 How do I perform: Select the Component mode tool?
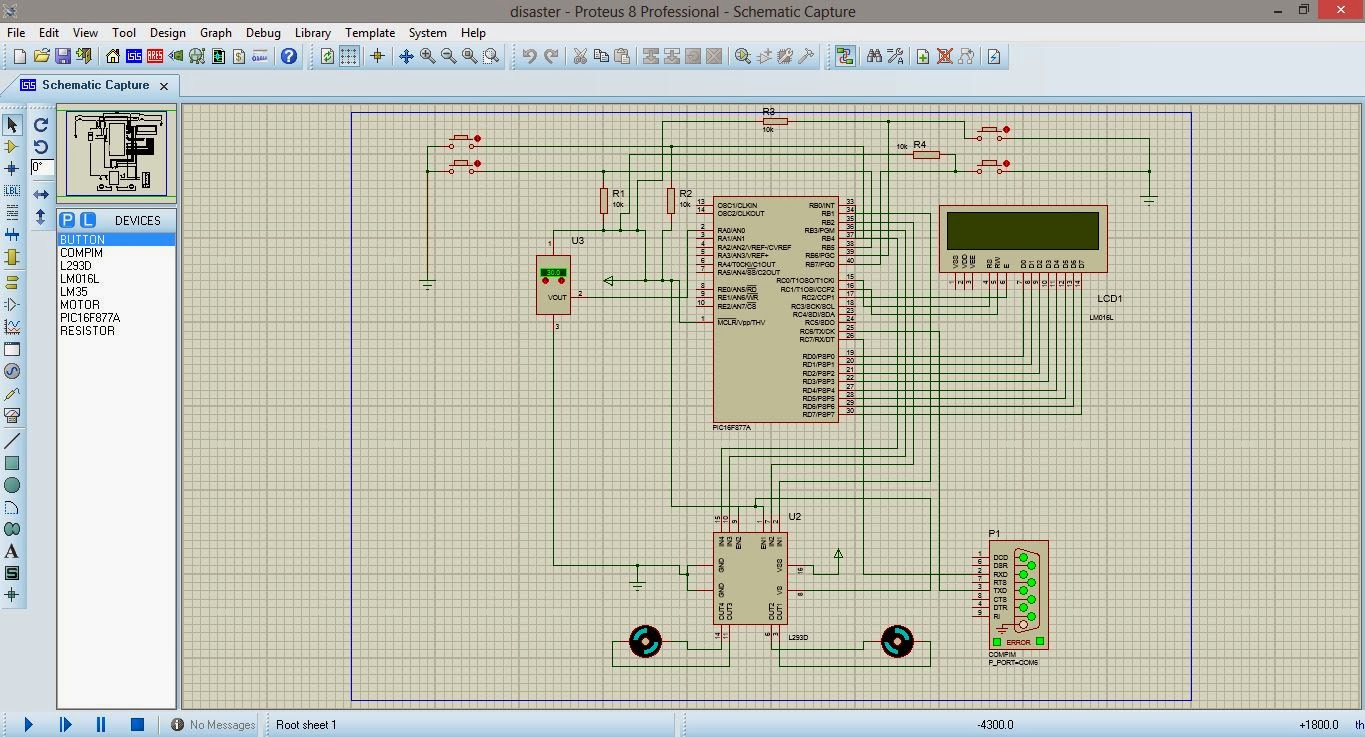(12, 146)
